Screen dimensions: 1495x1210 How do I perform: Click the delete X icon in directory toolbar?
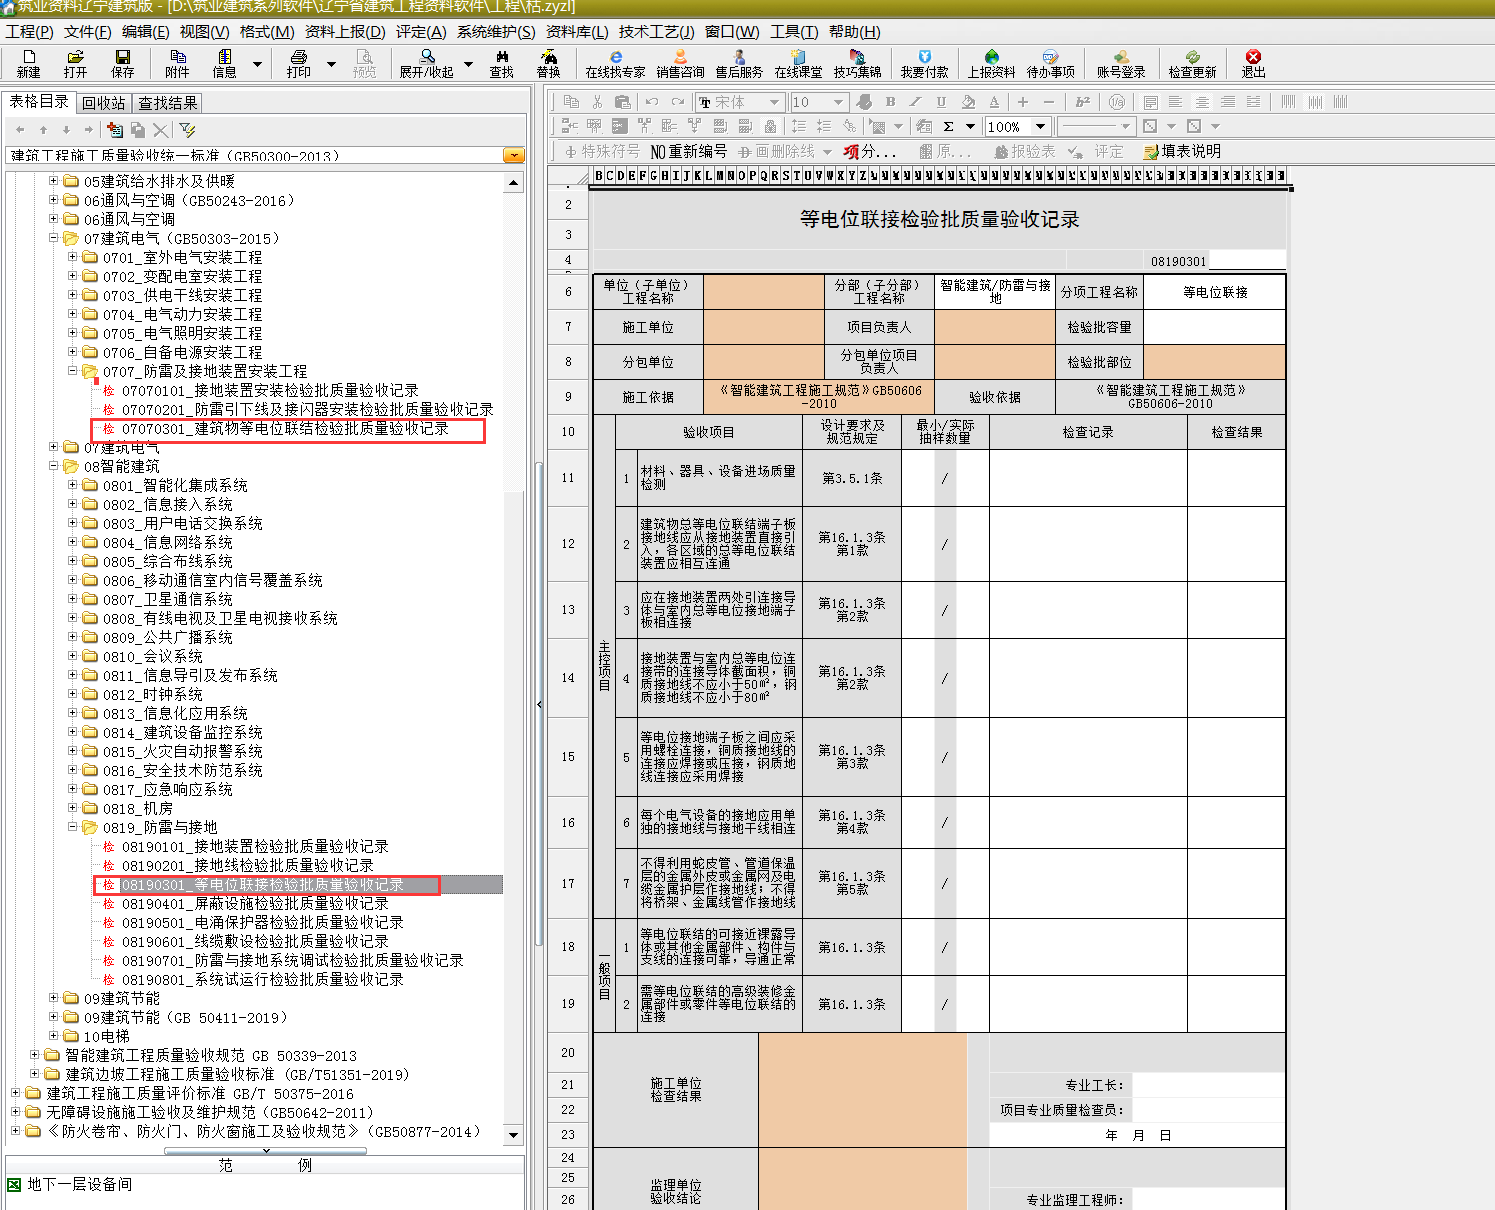160,130
